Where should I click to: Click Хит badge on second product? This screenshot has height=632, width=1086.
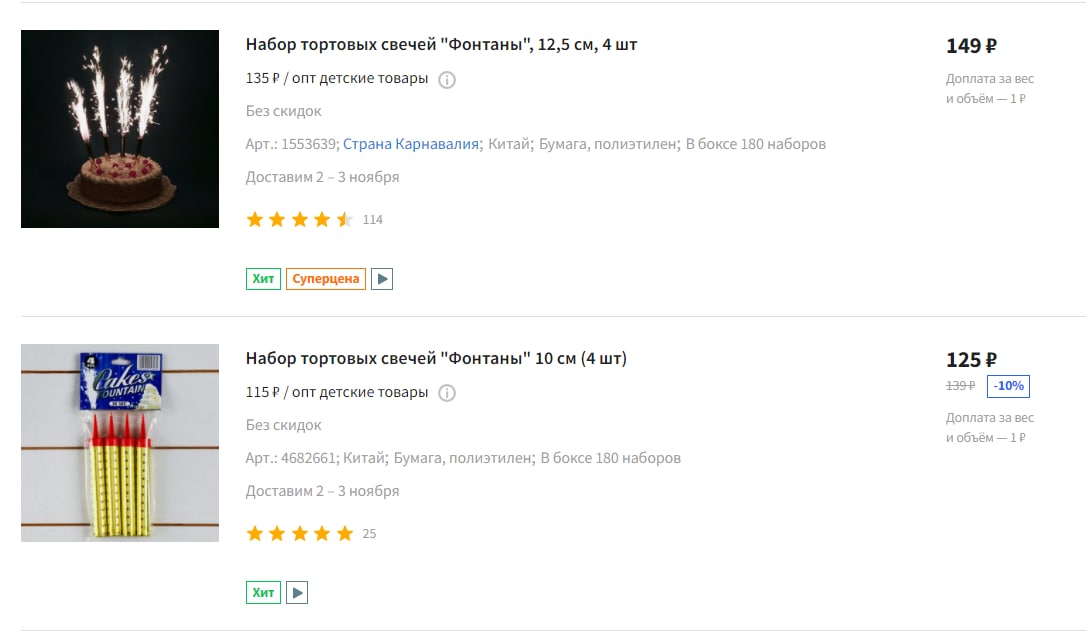pos(263,593)
